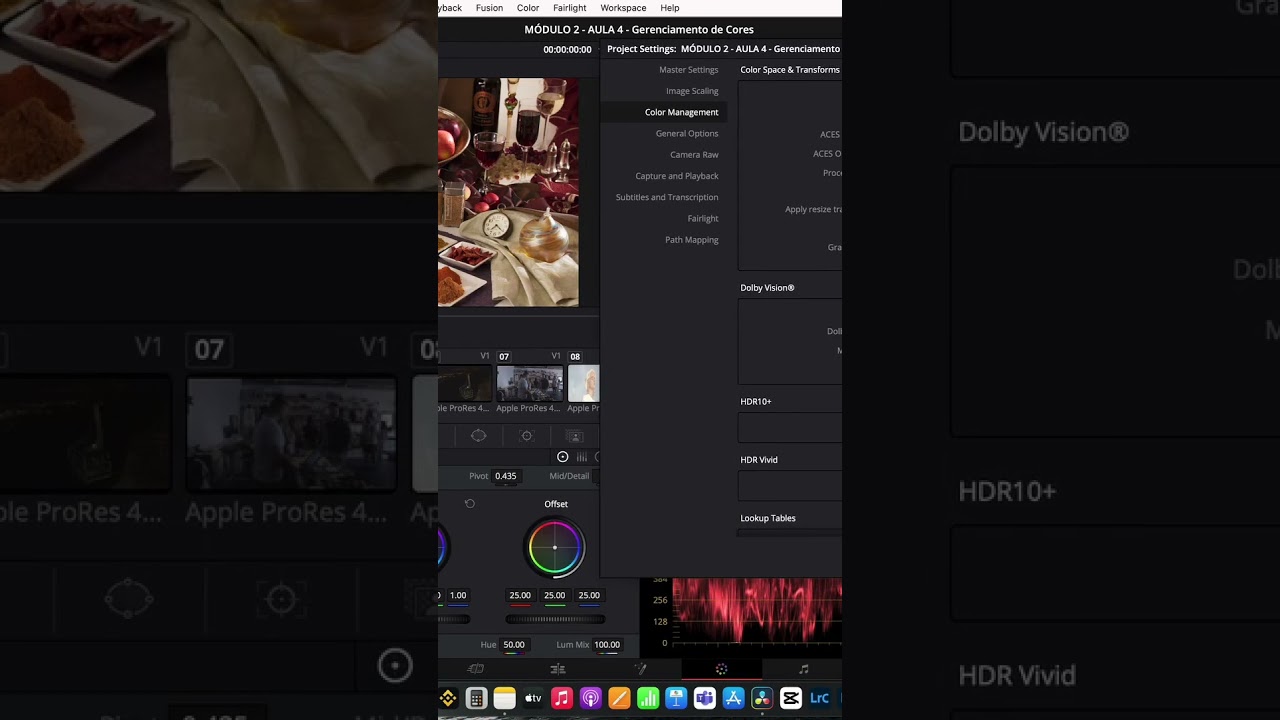
Task: Click the red waveform scope display
Action: click(x=757, y=611)
